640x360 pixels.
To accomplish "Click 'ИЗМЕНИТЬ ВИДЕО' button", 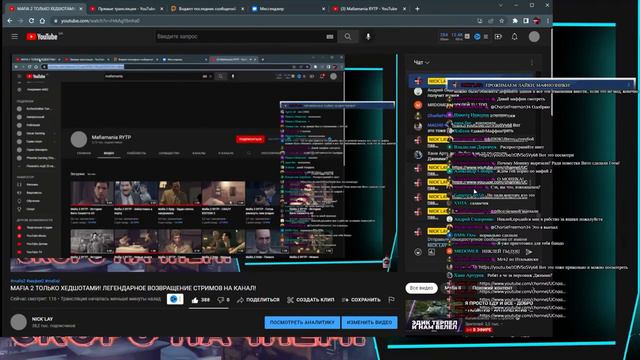I will pyautogui.click(x=369, y=322).
